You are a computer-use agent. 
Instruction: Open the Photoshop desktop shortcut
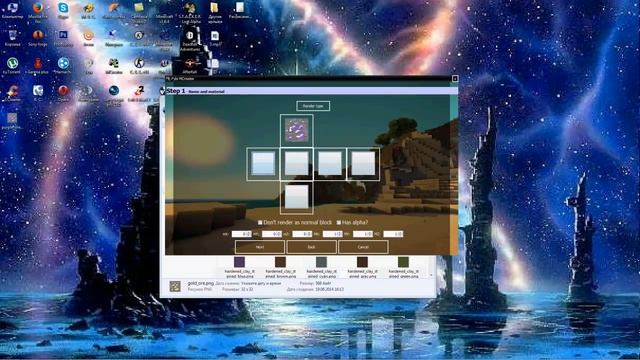(63, 37)
